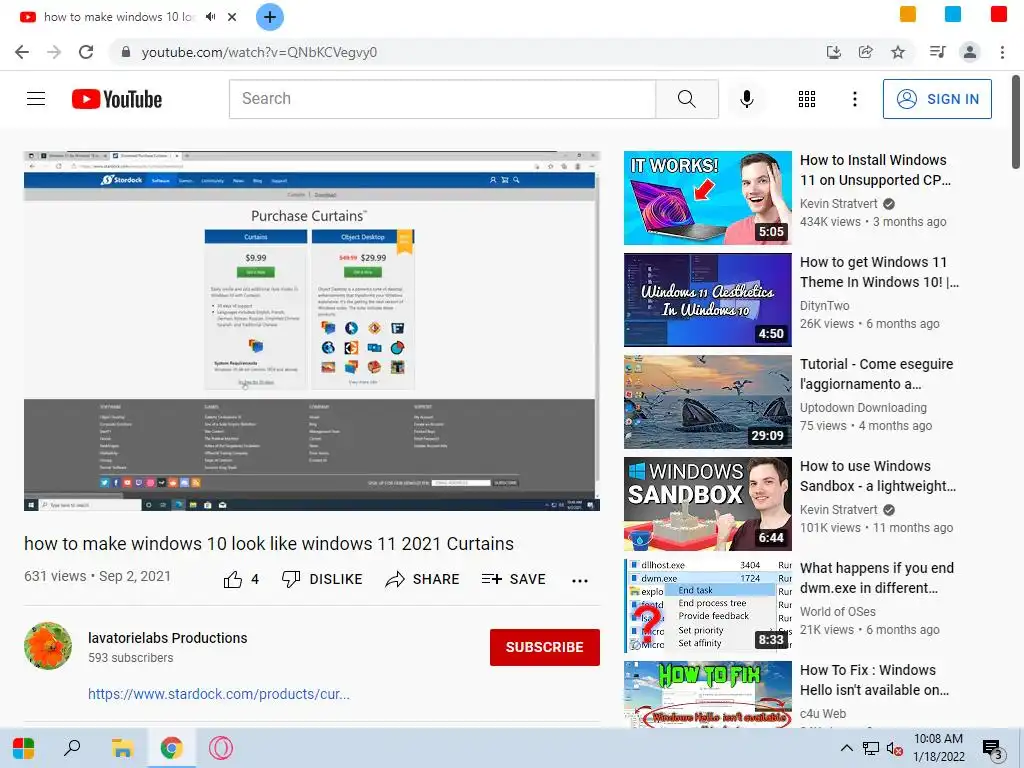Screen dimensions: 1024x768
Task: Search with your voice microphone icon
Action: click(x=746, y=99)
